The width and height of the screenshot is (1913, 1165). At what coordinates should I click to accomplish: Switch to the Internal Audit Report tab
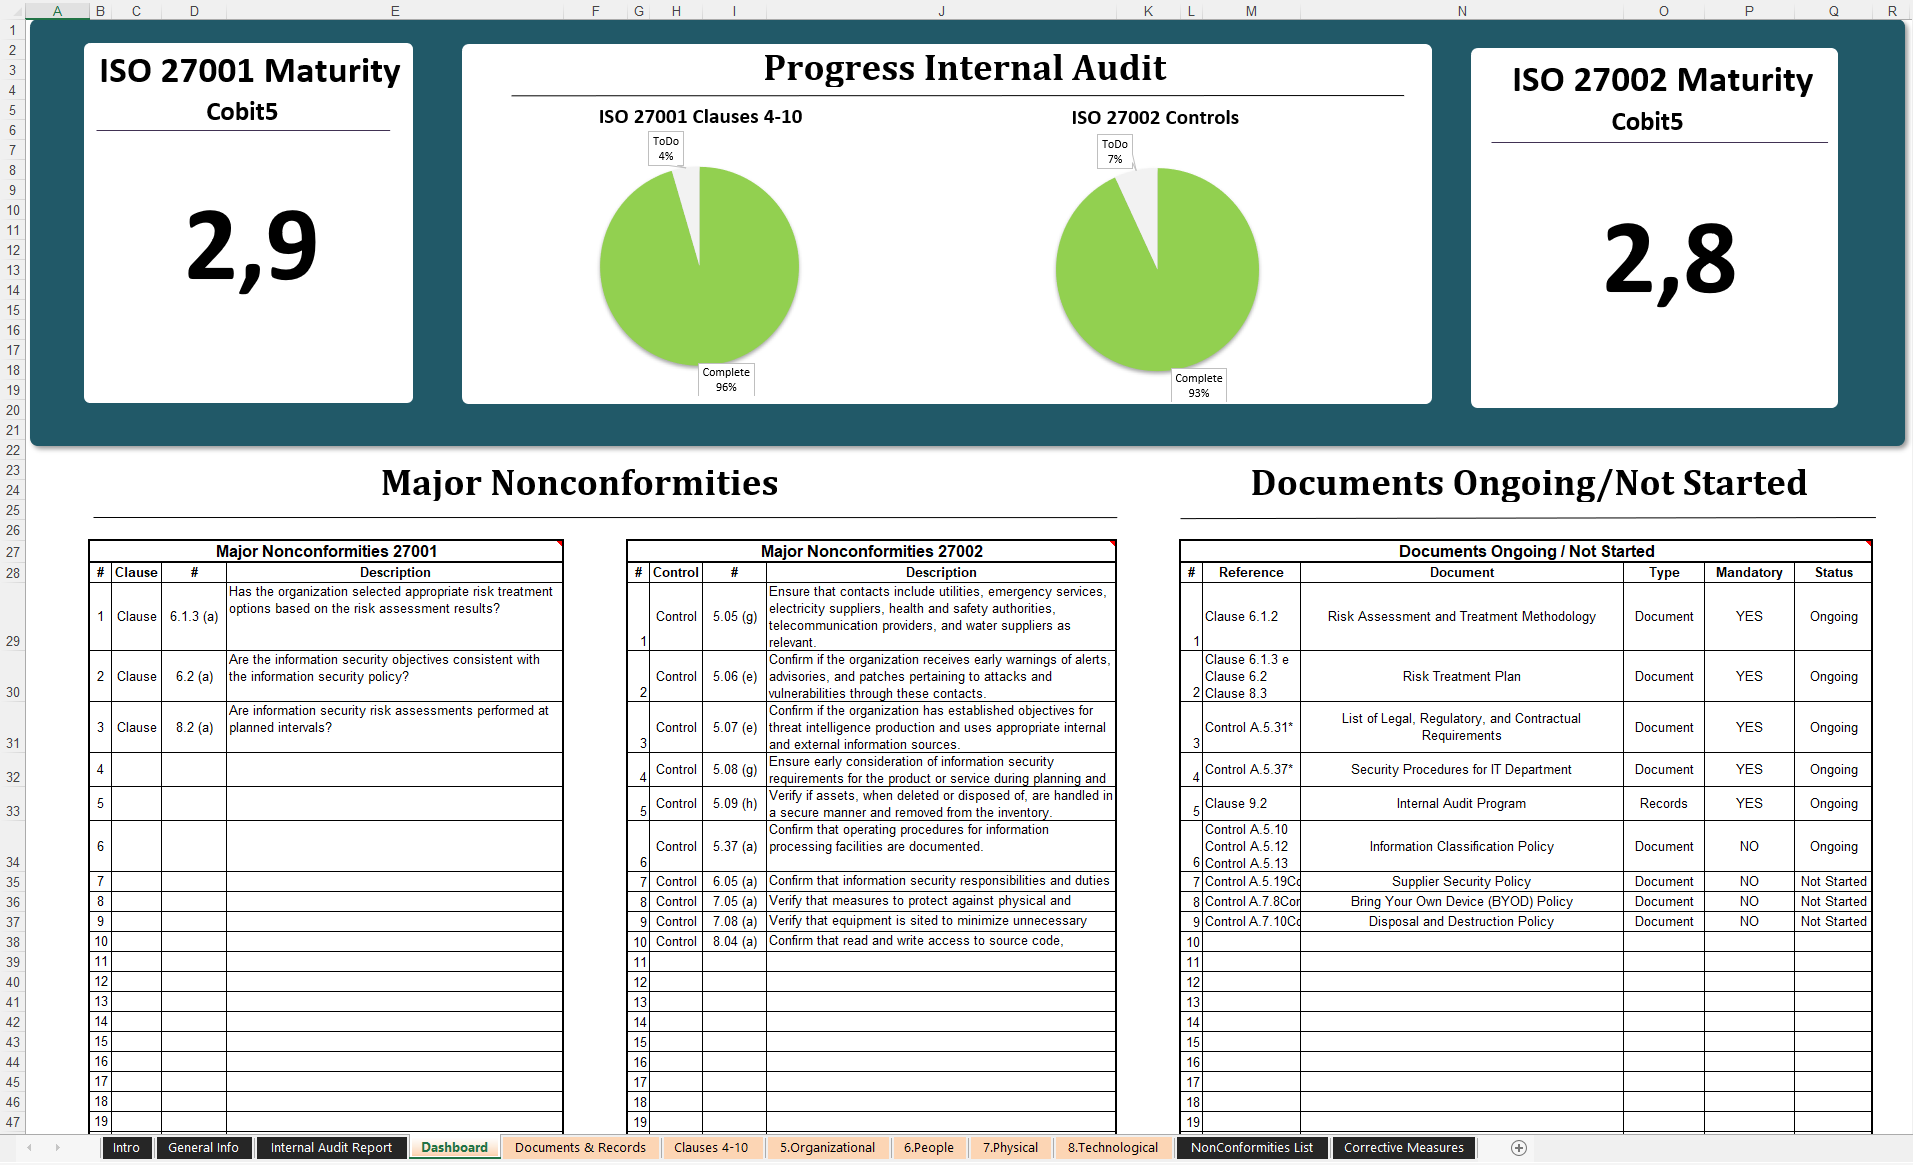point(332,1147)
